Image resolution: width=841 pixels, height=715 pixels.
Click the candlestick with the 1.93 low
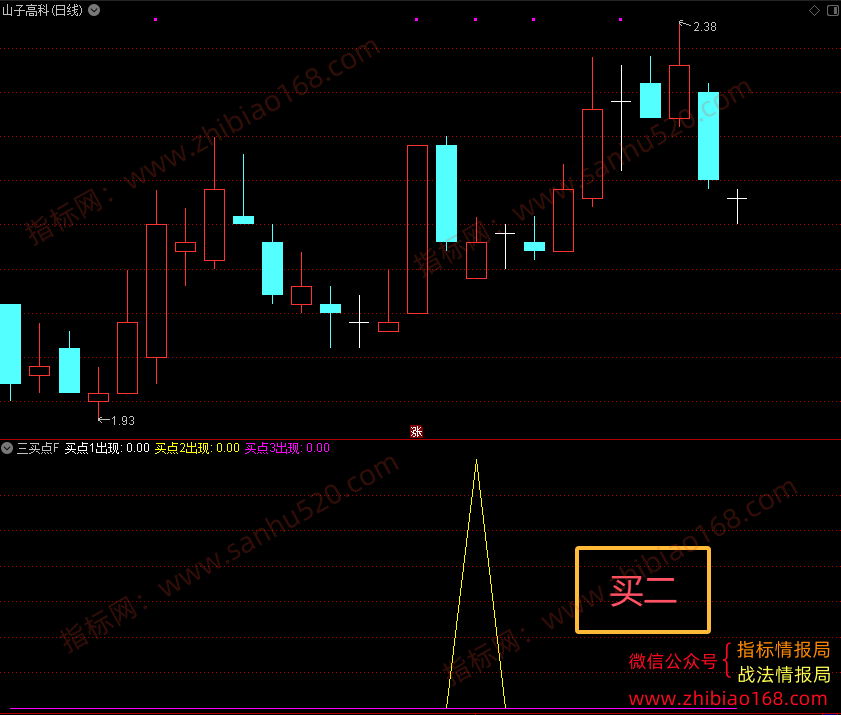(x=98, y=394)
